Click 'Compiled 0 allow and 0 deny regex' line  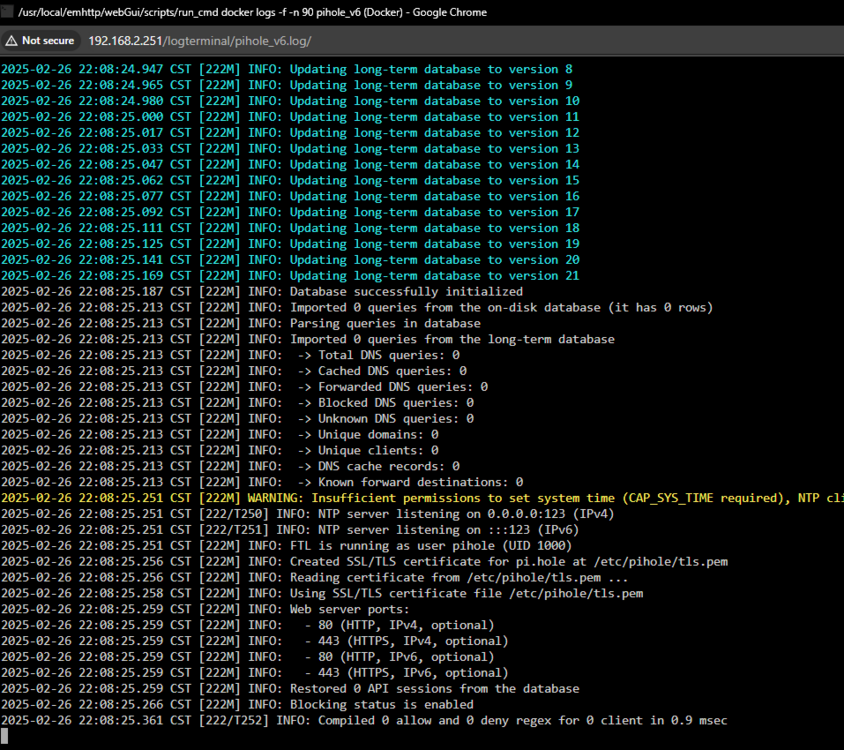364,720
